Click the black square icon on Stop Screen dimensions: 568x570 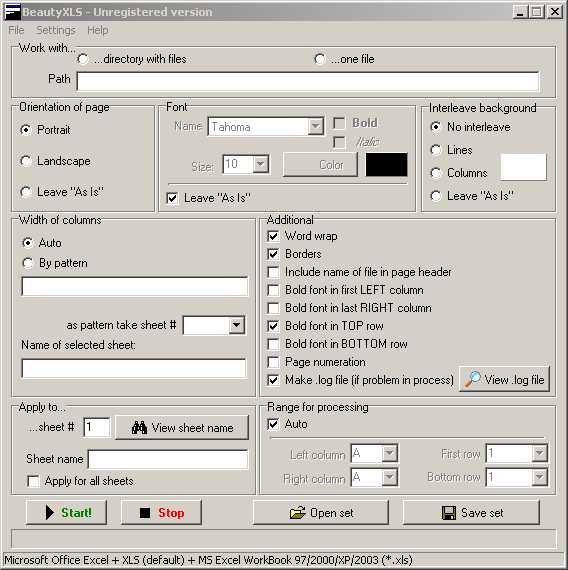pos(145,513)
